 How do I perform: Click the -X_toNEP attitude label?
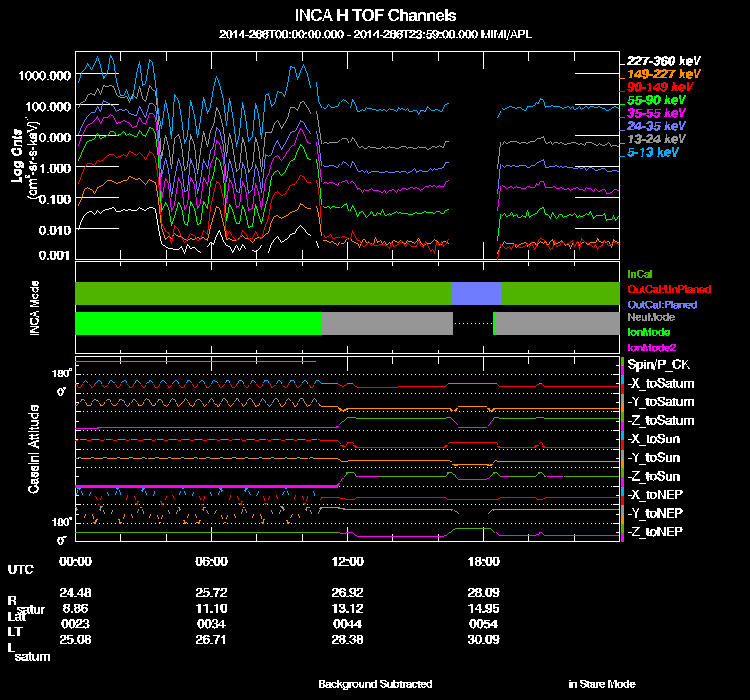655,495
